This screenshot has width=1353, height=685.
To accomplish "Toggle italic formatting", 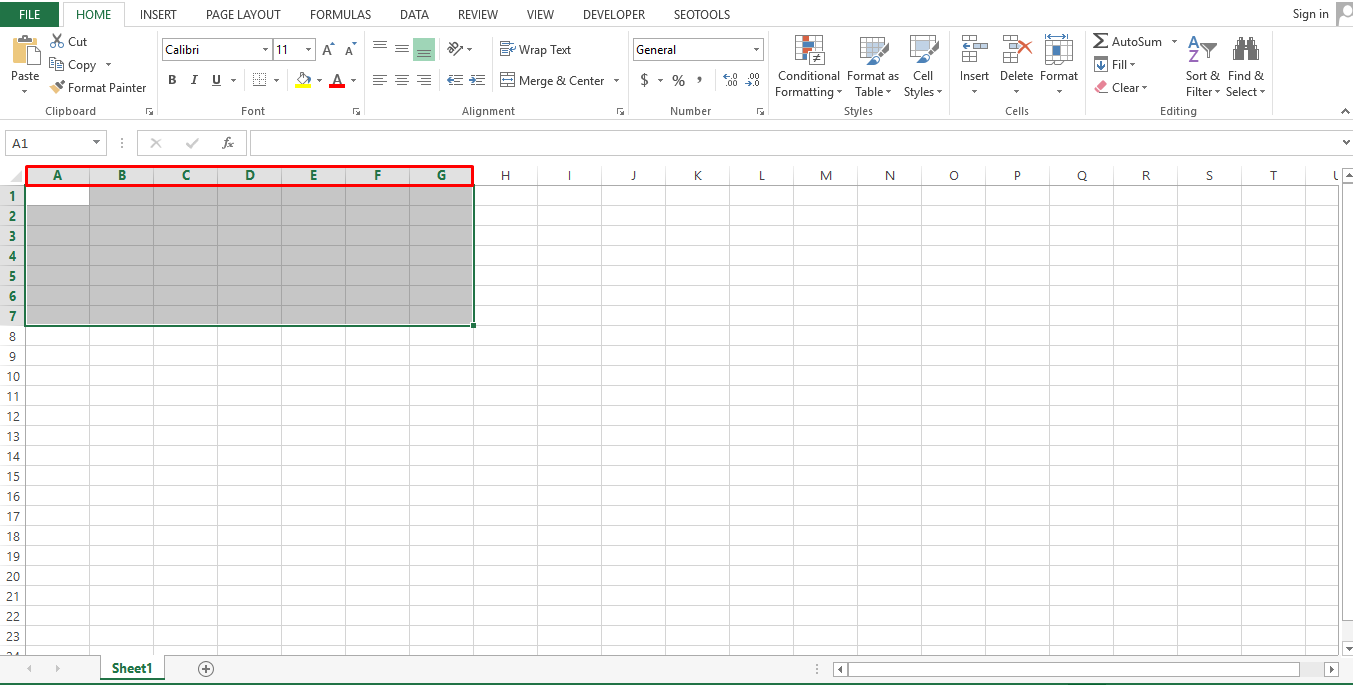I will click(193, 80).
